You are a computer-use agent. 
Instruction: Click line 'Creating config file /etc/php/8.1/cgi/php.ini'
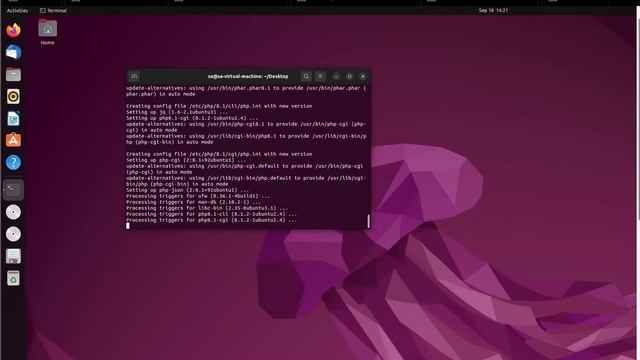tap(219, 154)
